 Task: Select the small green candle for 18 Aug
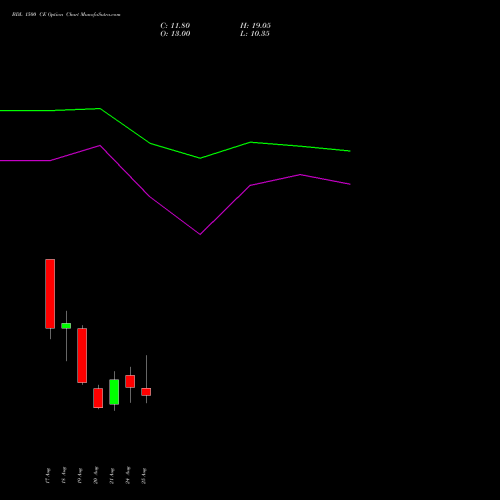pos(66,326)
